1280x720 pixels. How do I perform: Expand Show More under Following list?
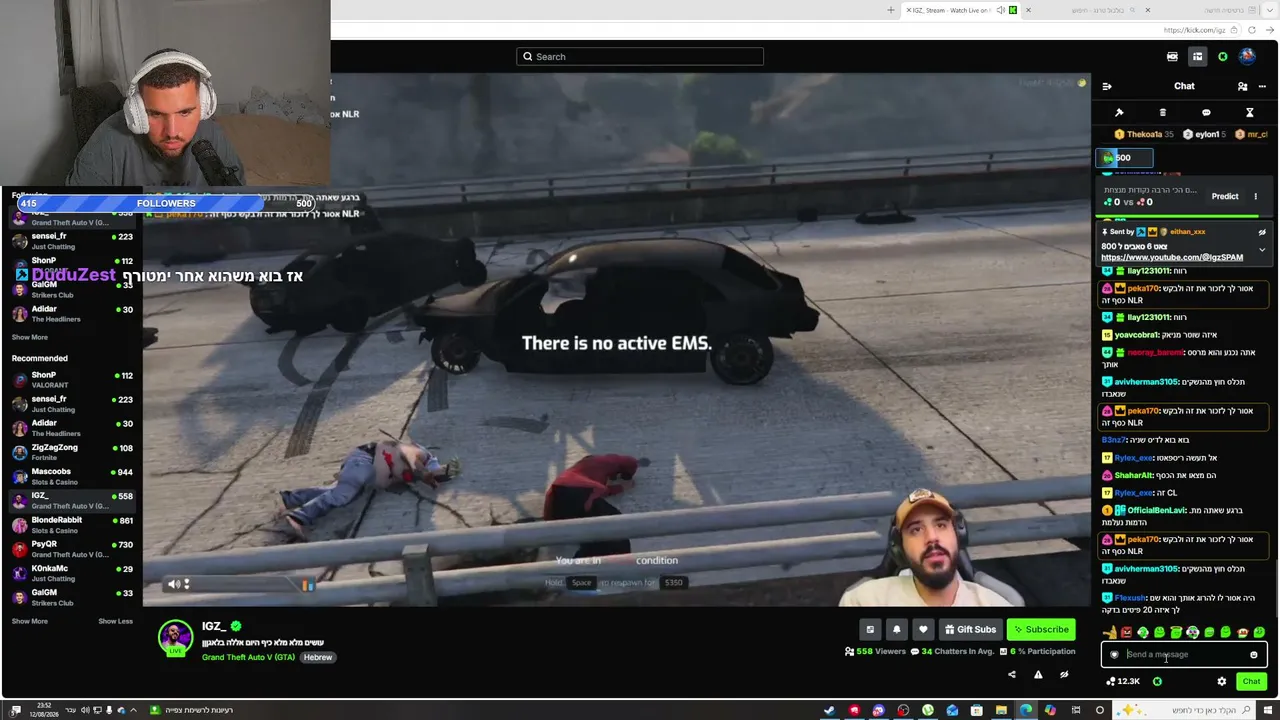click(x=30, y=337)
